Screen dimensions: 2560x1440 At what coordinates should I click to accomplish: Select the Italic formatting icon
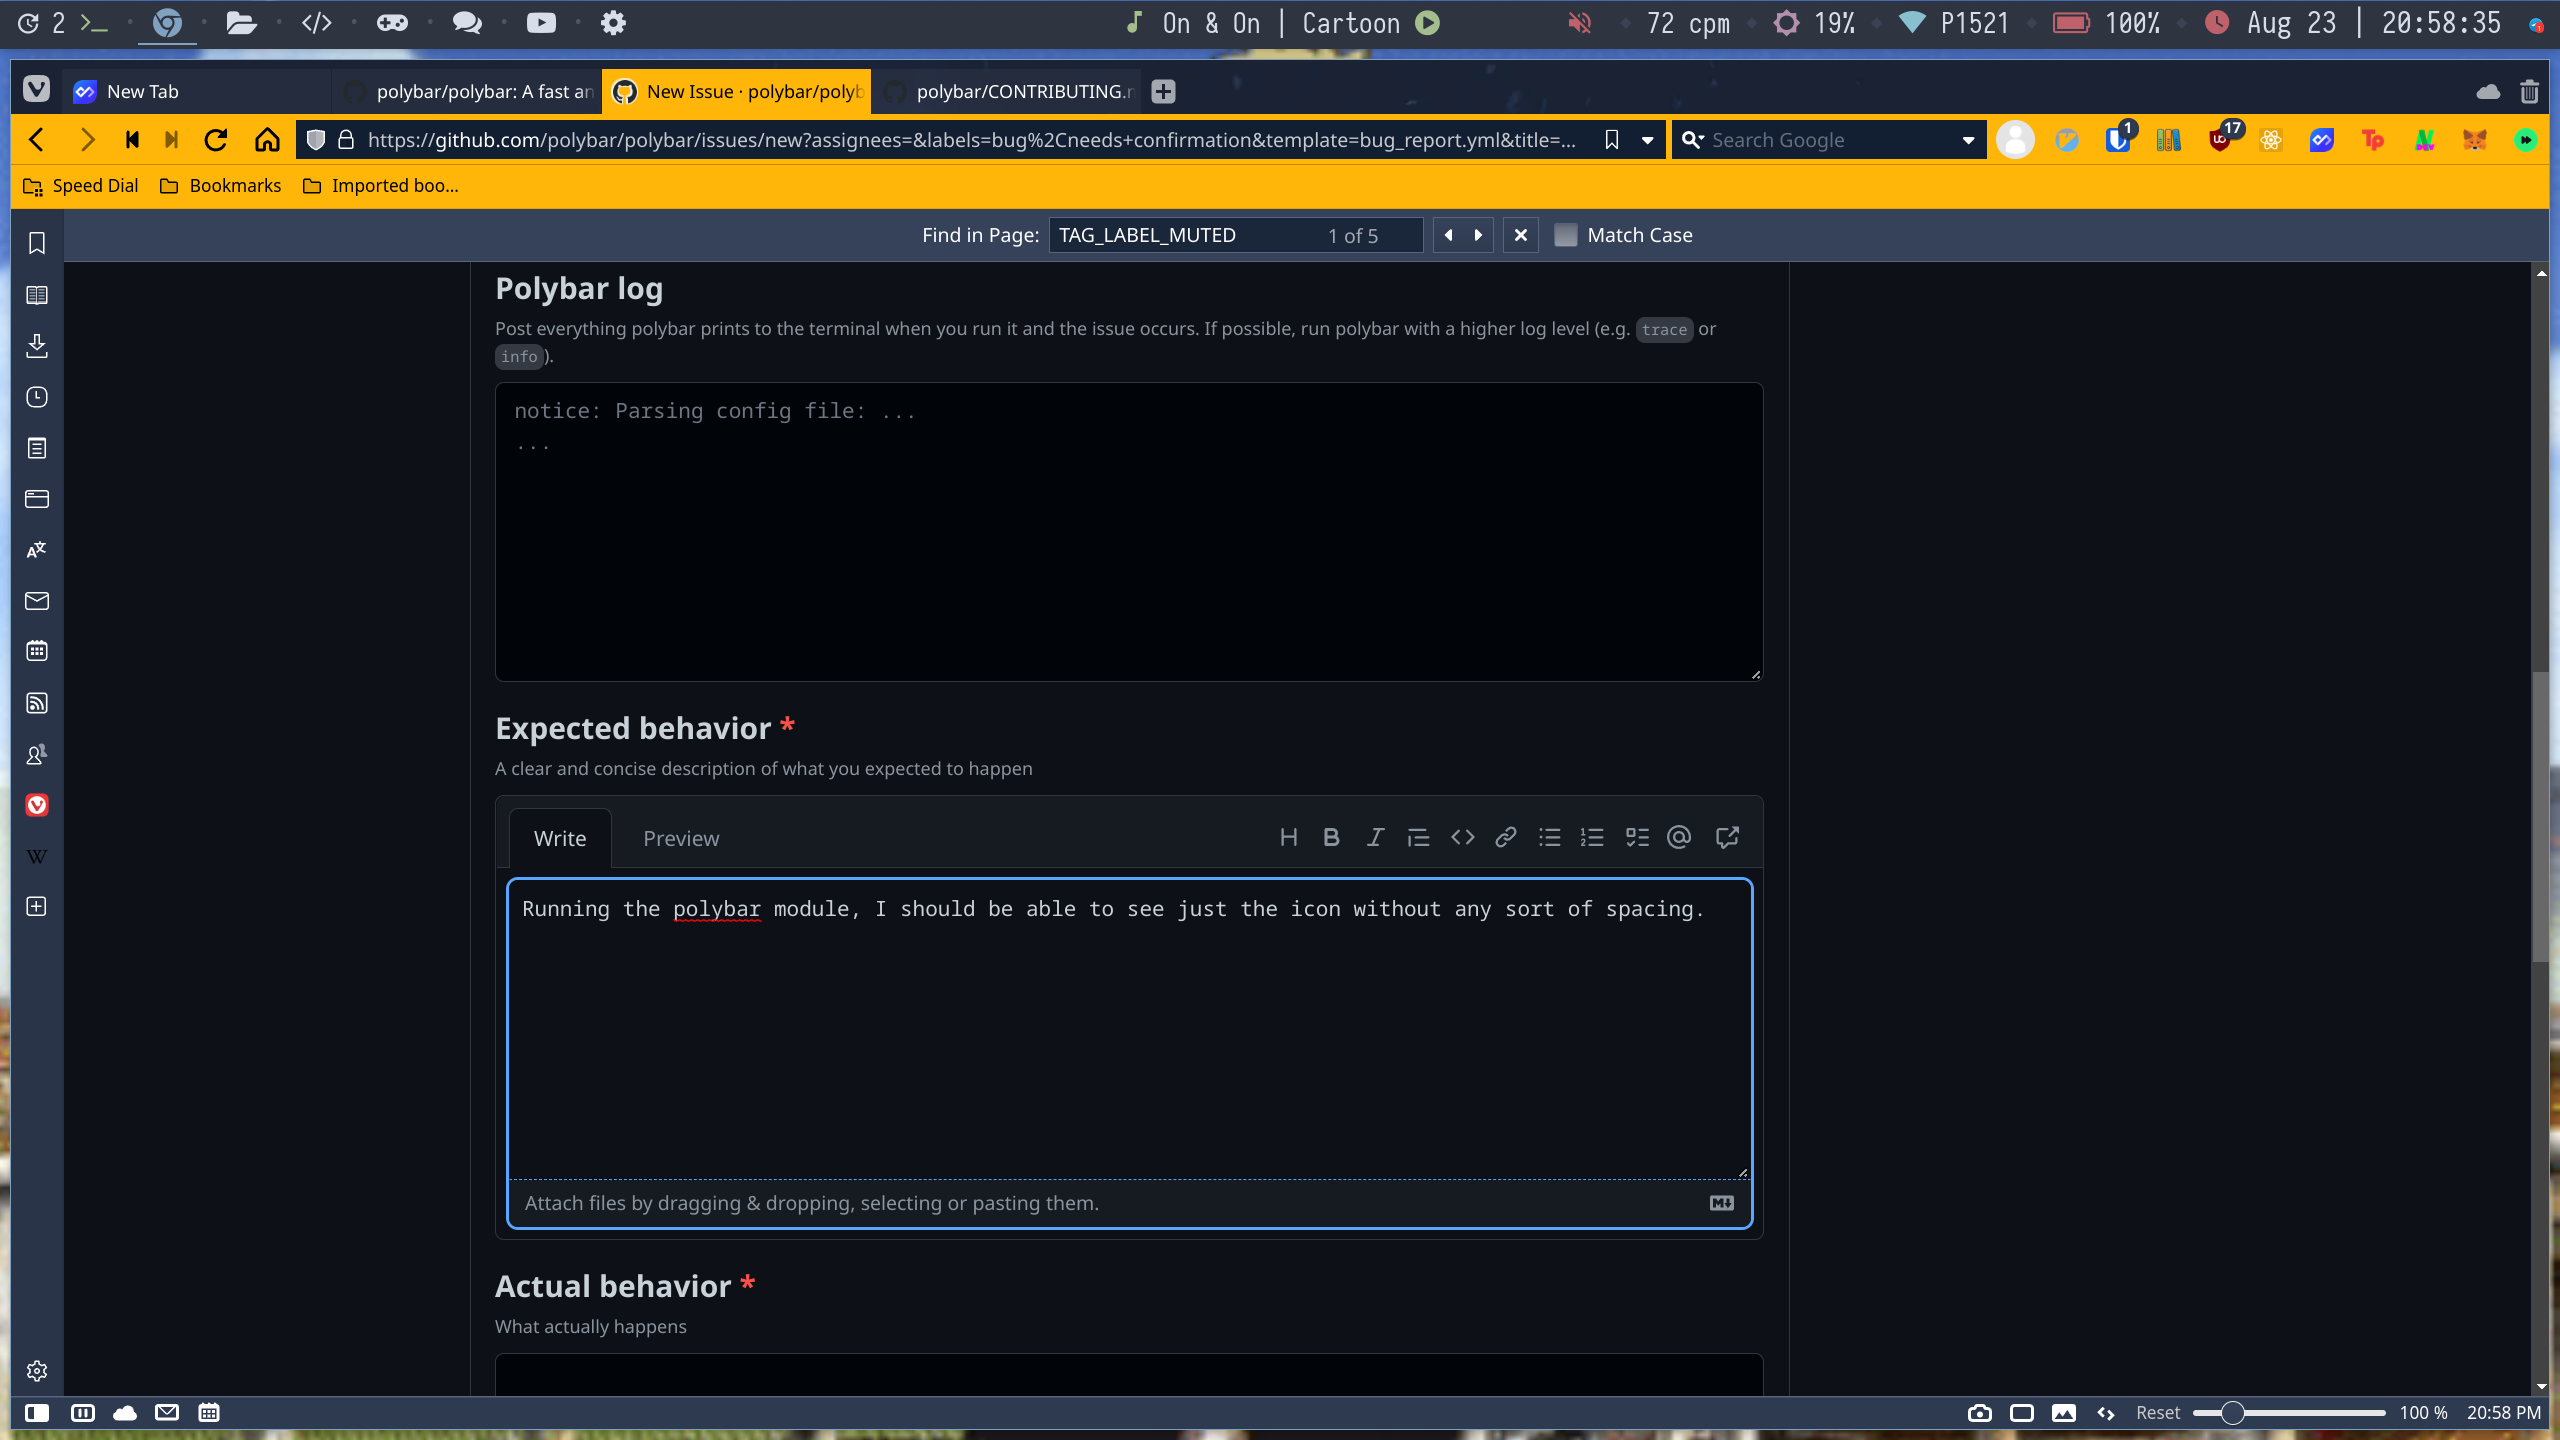(1374, 838)
